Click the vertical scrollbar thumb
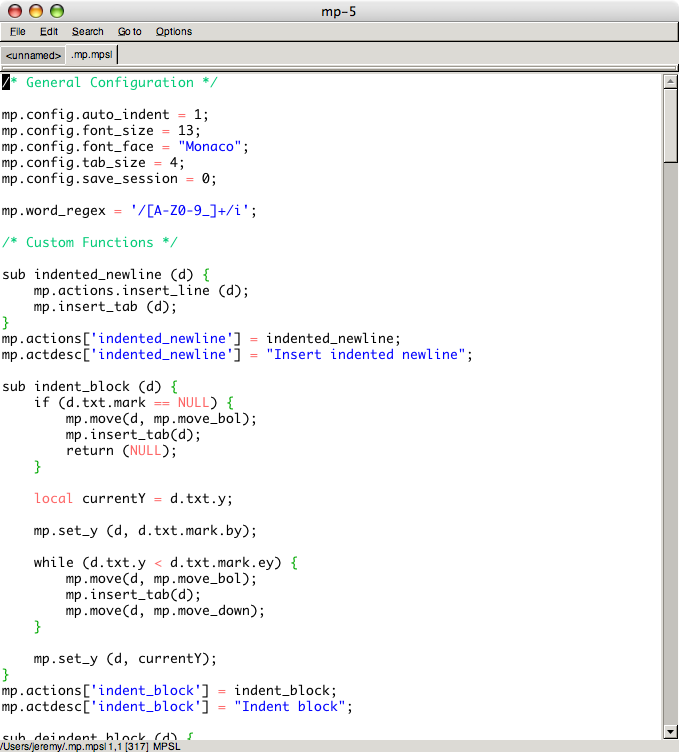 (x=670, y=126)
